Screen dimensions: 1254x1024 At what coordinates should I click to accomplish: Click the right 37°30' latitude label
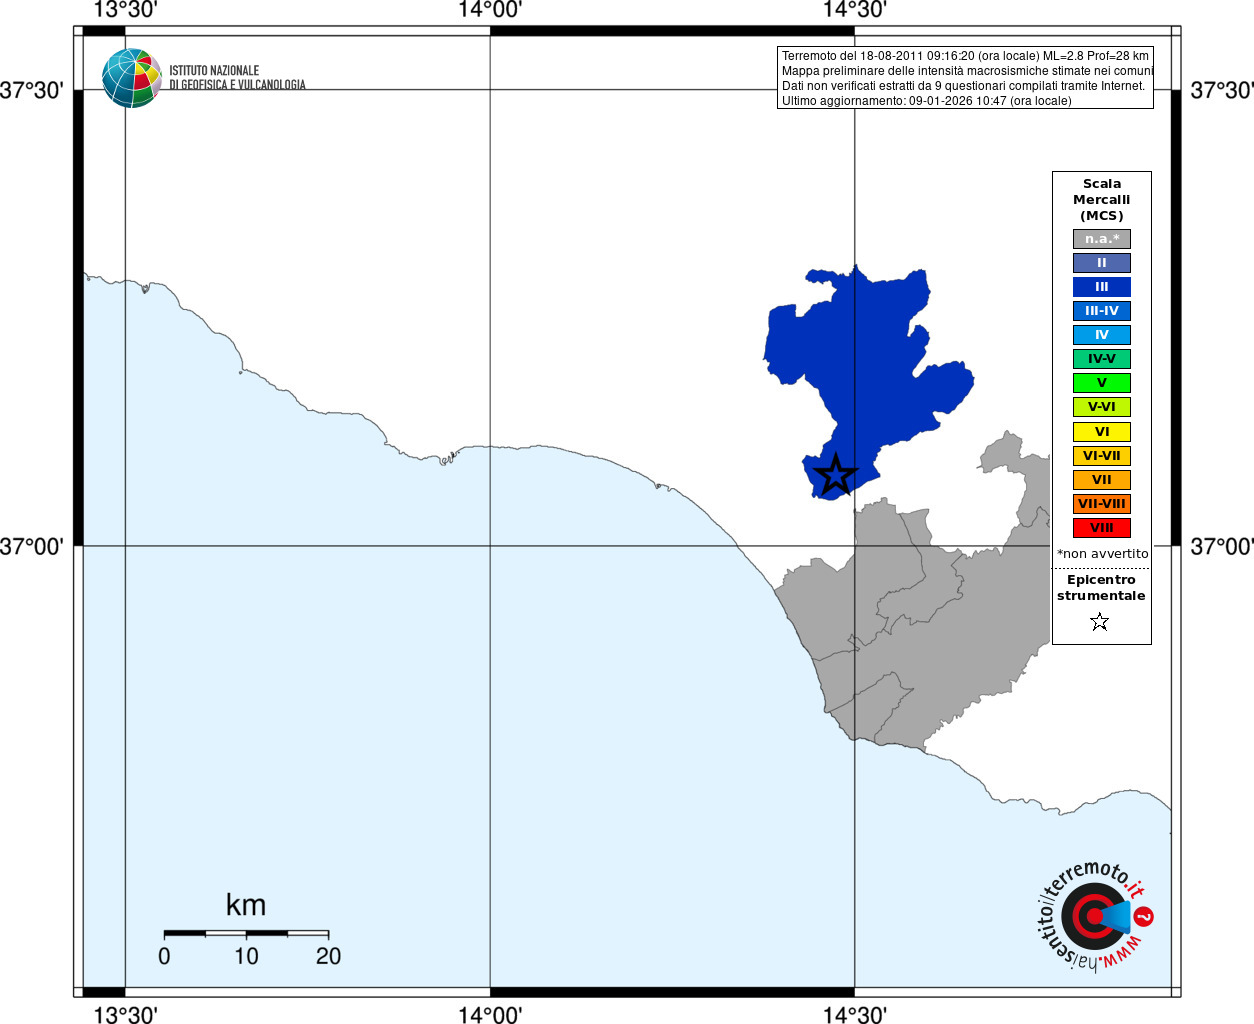pos(1222,91)
